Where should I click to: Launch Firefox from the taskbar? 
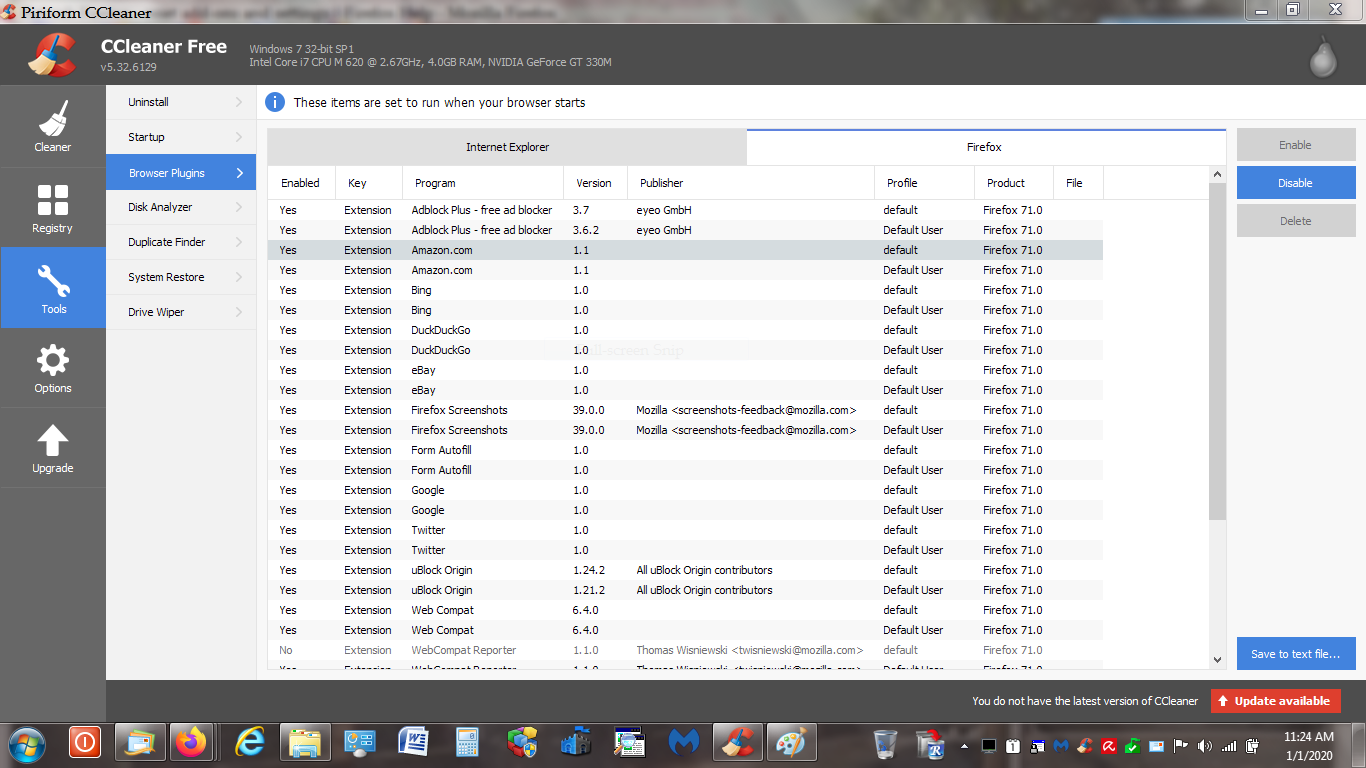pos(190,742)
